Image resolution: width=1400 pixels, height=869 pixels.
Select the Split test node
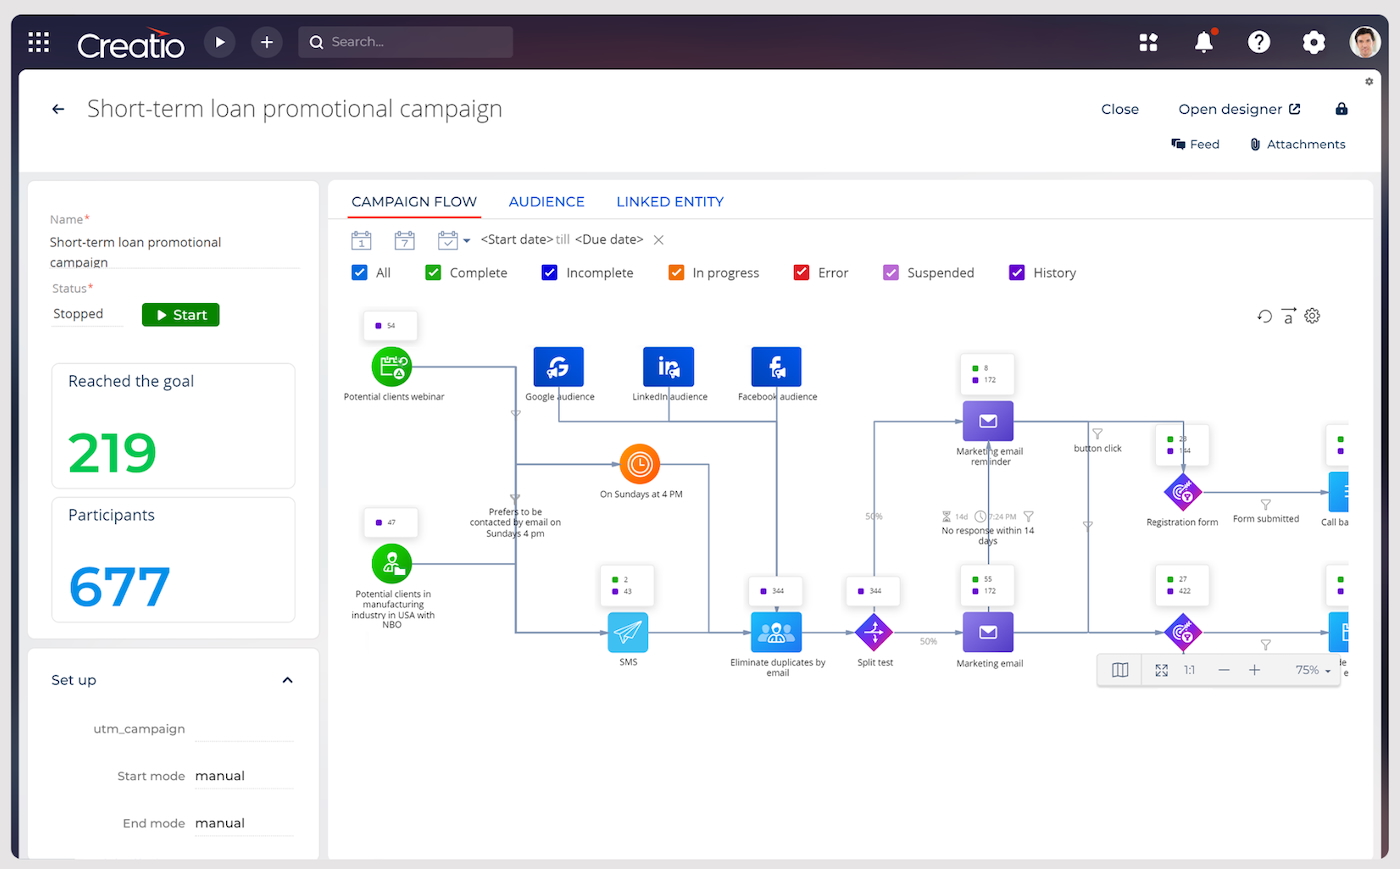pos(874,632)
